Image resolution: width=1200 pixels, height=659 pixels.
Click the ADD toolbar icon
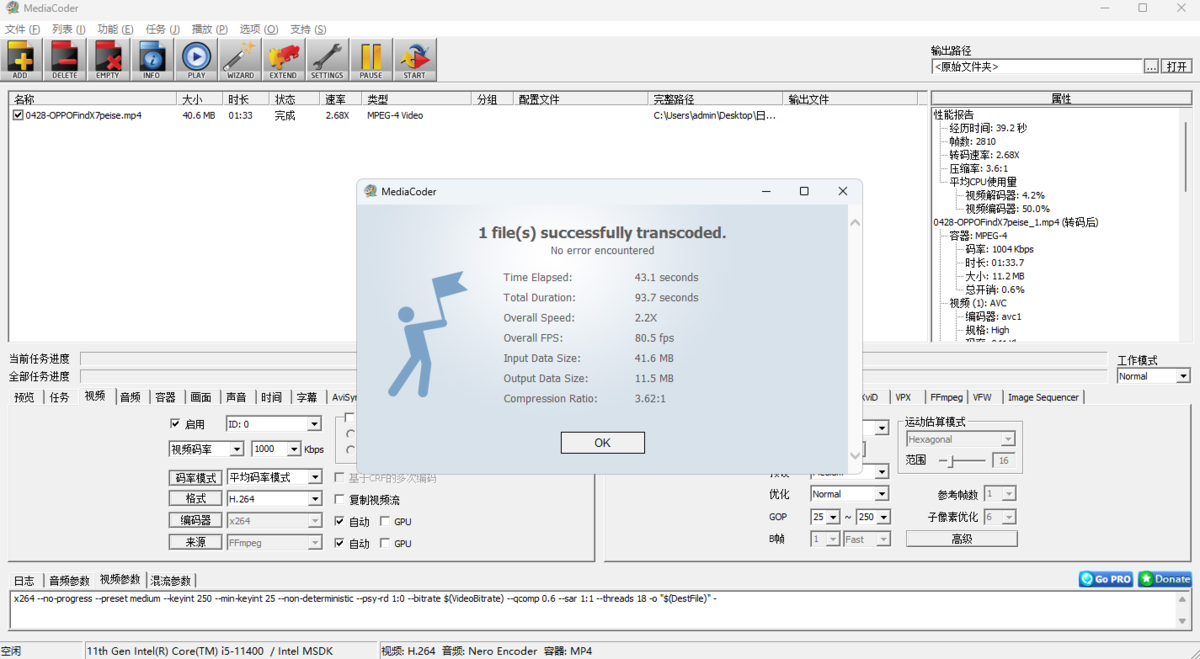click(x=21, y=59)
